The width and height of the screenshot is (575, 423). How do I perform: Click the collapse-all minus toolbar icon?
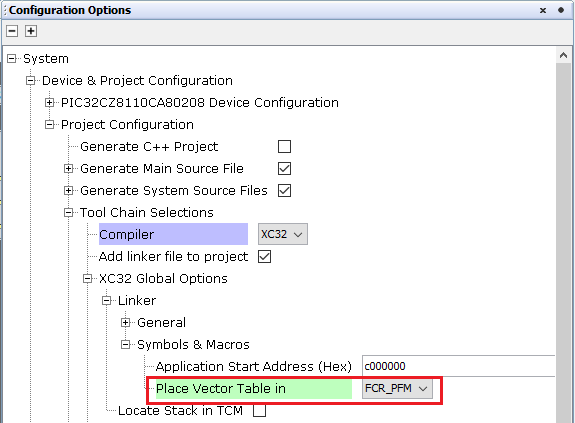tap(12, 31)
